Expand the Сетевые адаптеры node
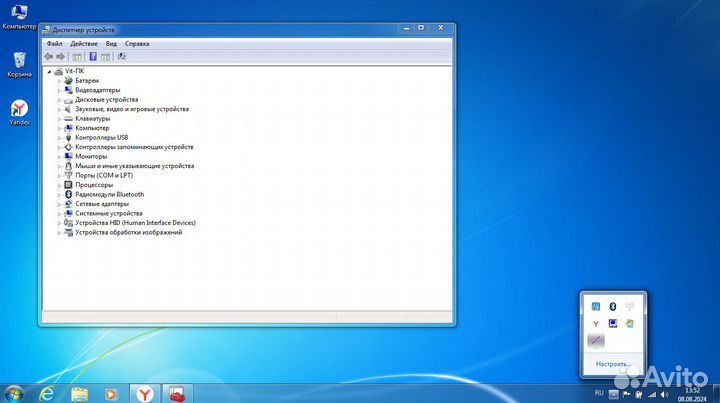Screen dimensions: 720x403 59,204
